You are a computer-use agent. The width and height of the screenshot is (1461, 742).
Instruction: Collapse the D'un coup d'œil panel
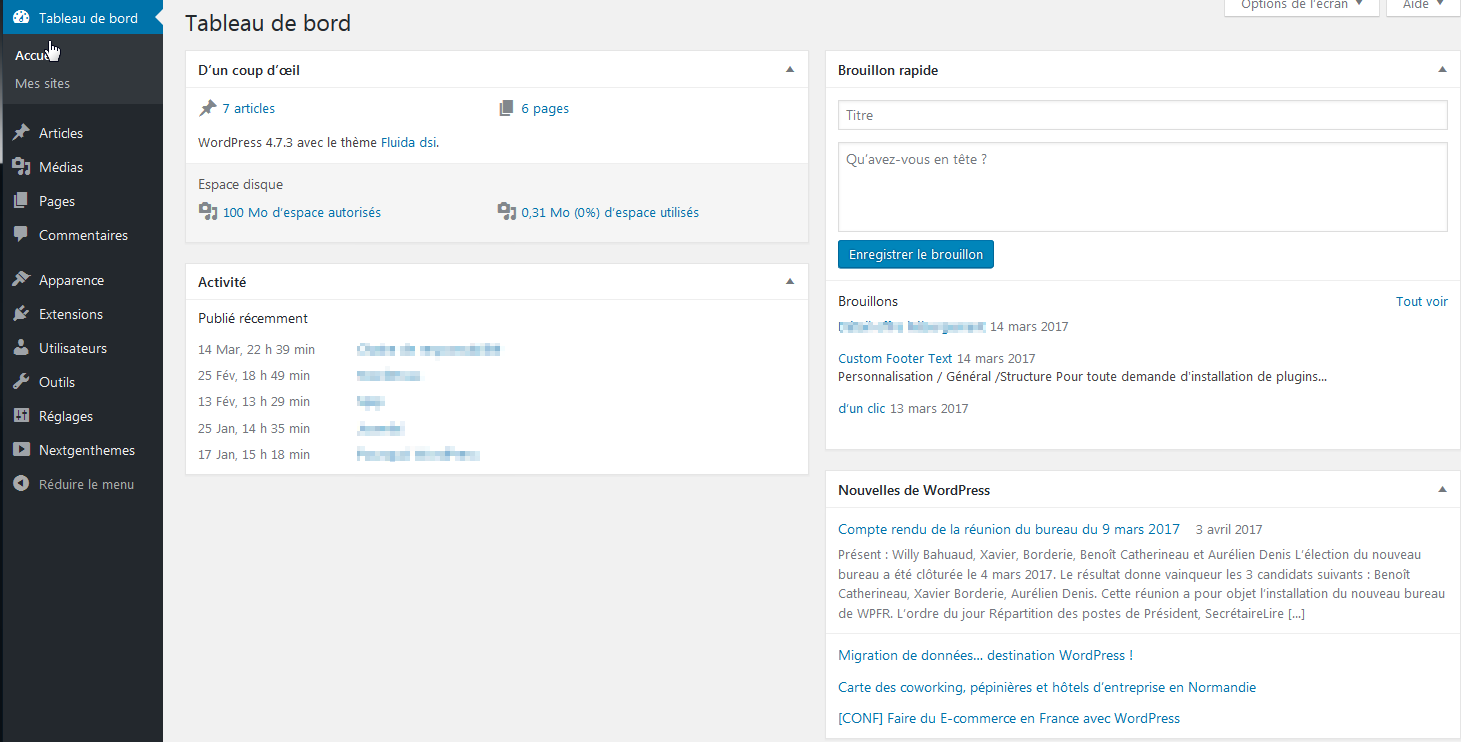pyautogui.click(x=790, y=70)
